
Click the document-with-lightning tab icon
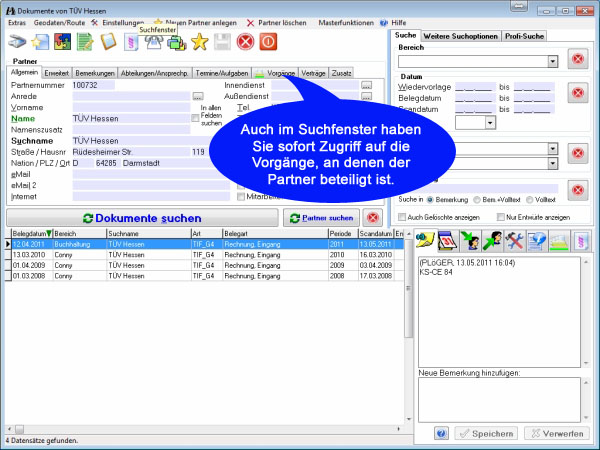click(536, 241)
